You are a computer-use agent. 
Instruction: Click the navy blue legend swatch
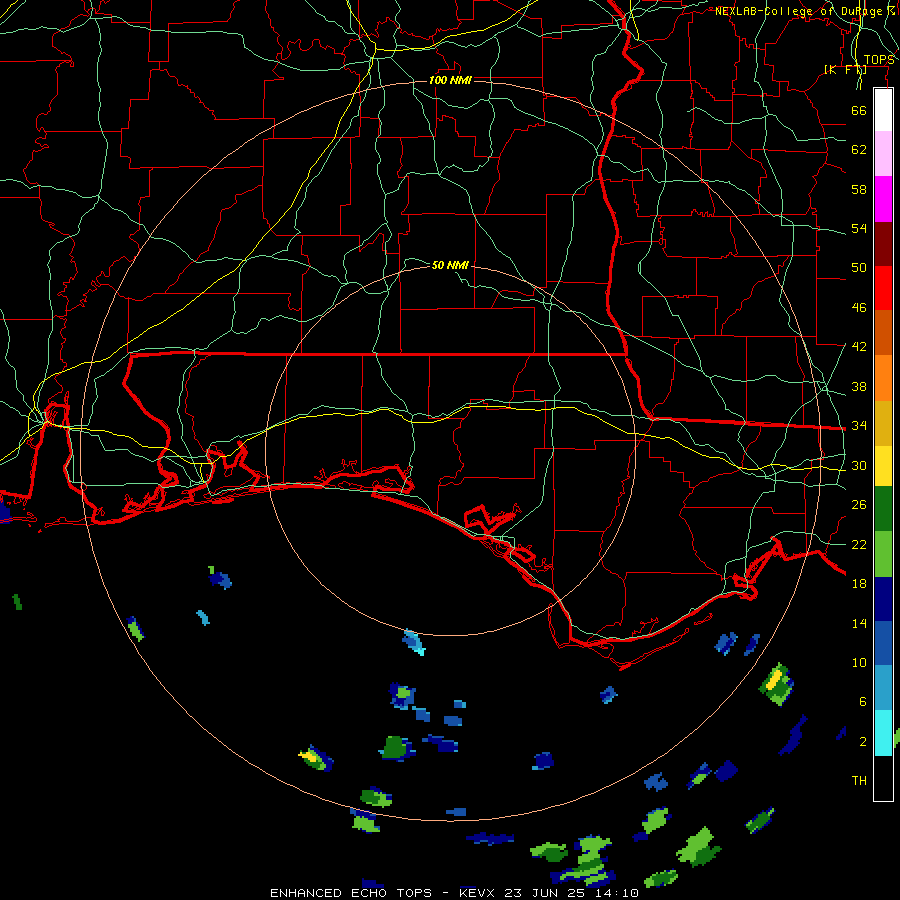click(883, 599)
